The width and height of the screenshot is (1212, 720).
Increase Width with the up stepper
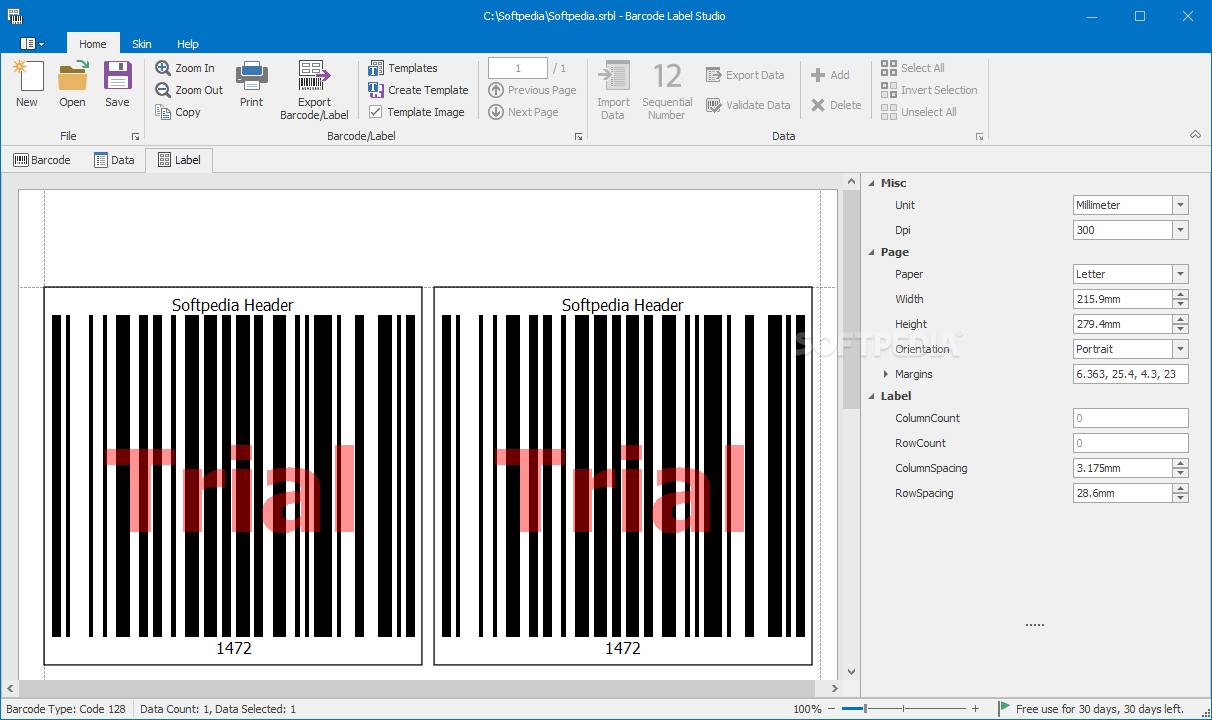point(1181,295)
